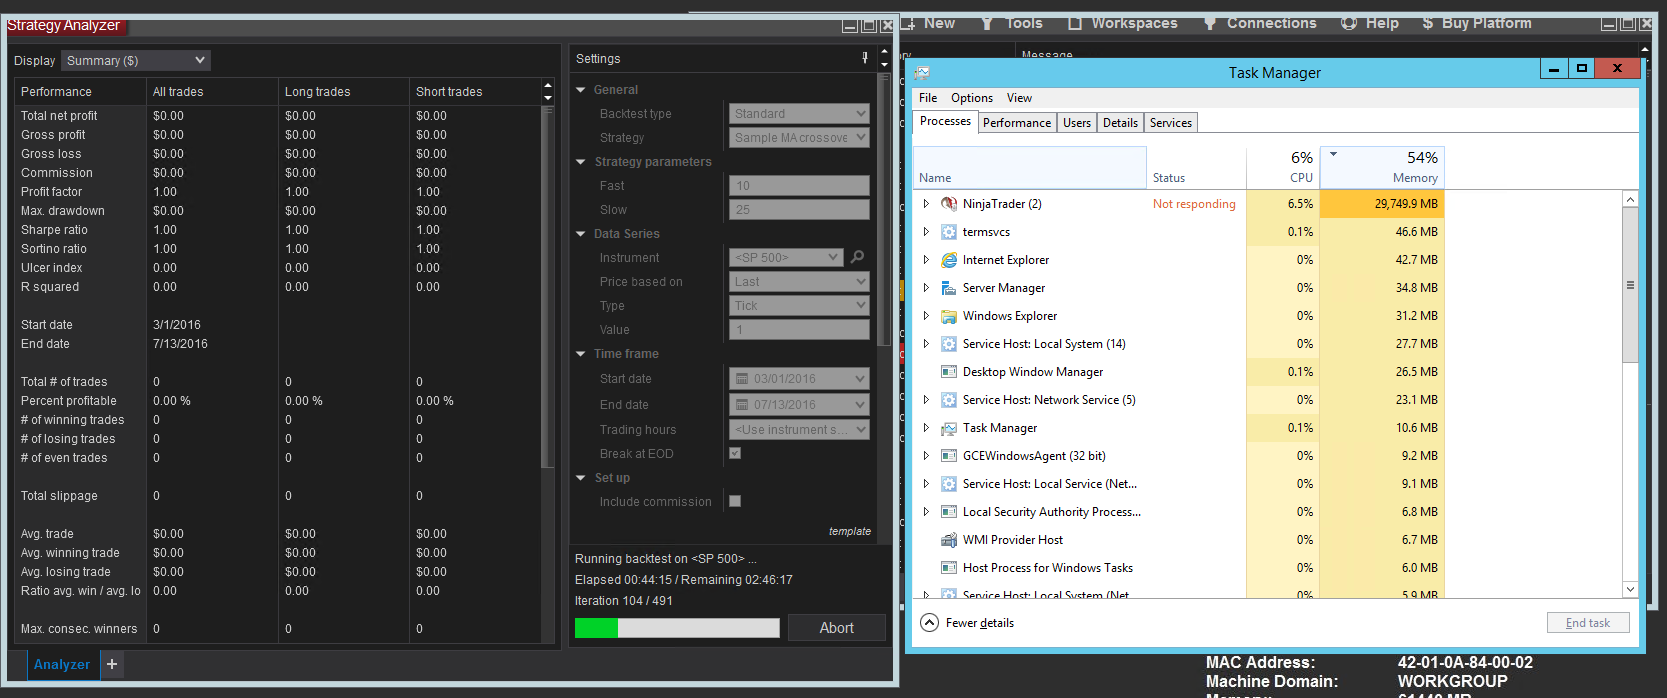Toggle Break at EOD checkbox
Image resolution: width=1667 pixels, height=698 pixels.
click(735, 453)
